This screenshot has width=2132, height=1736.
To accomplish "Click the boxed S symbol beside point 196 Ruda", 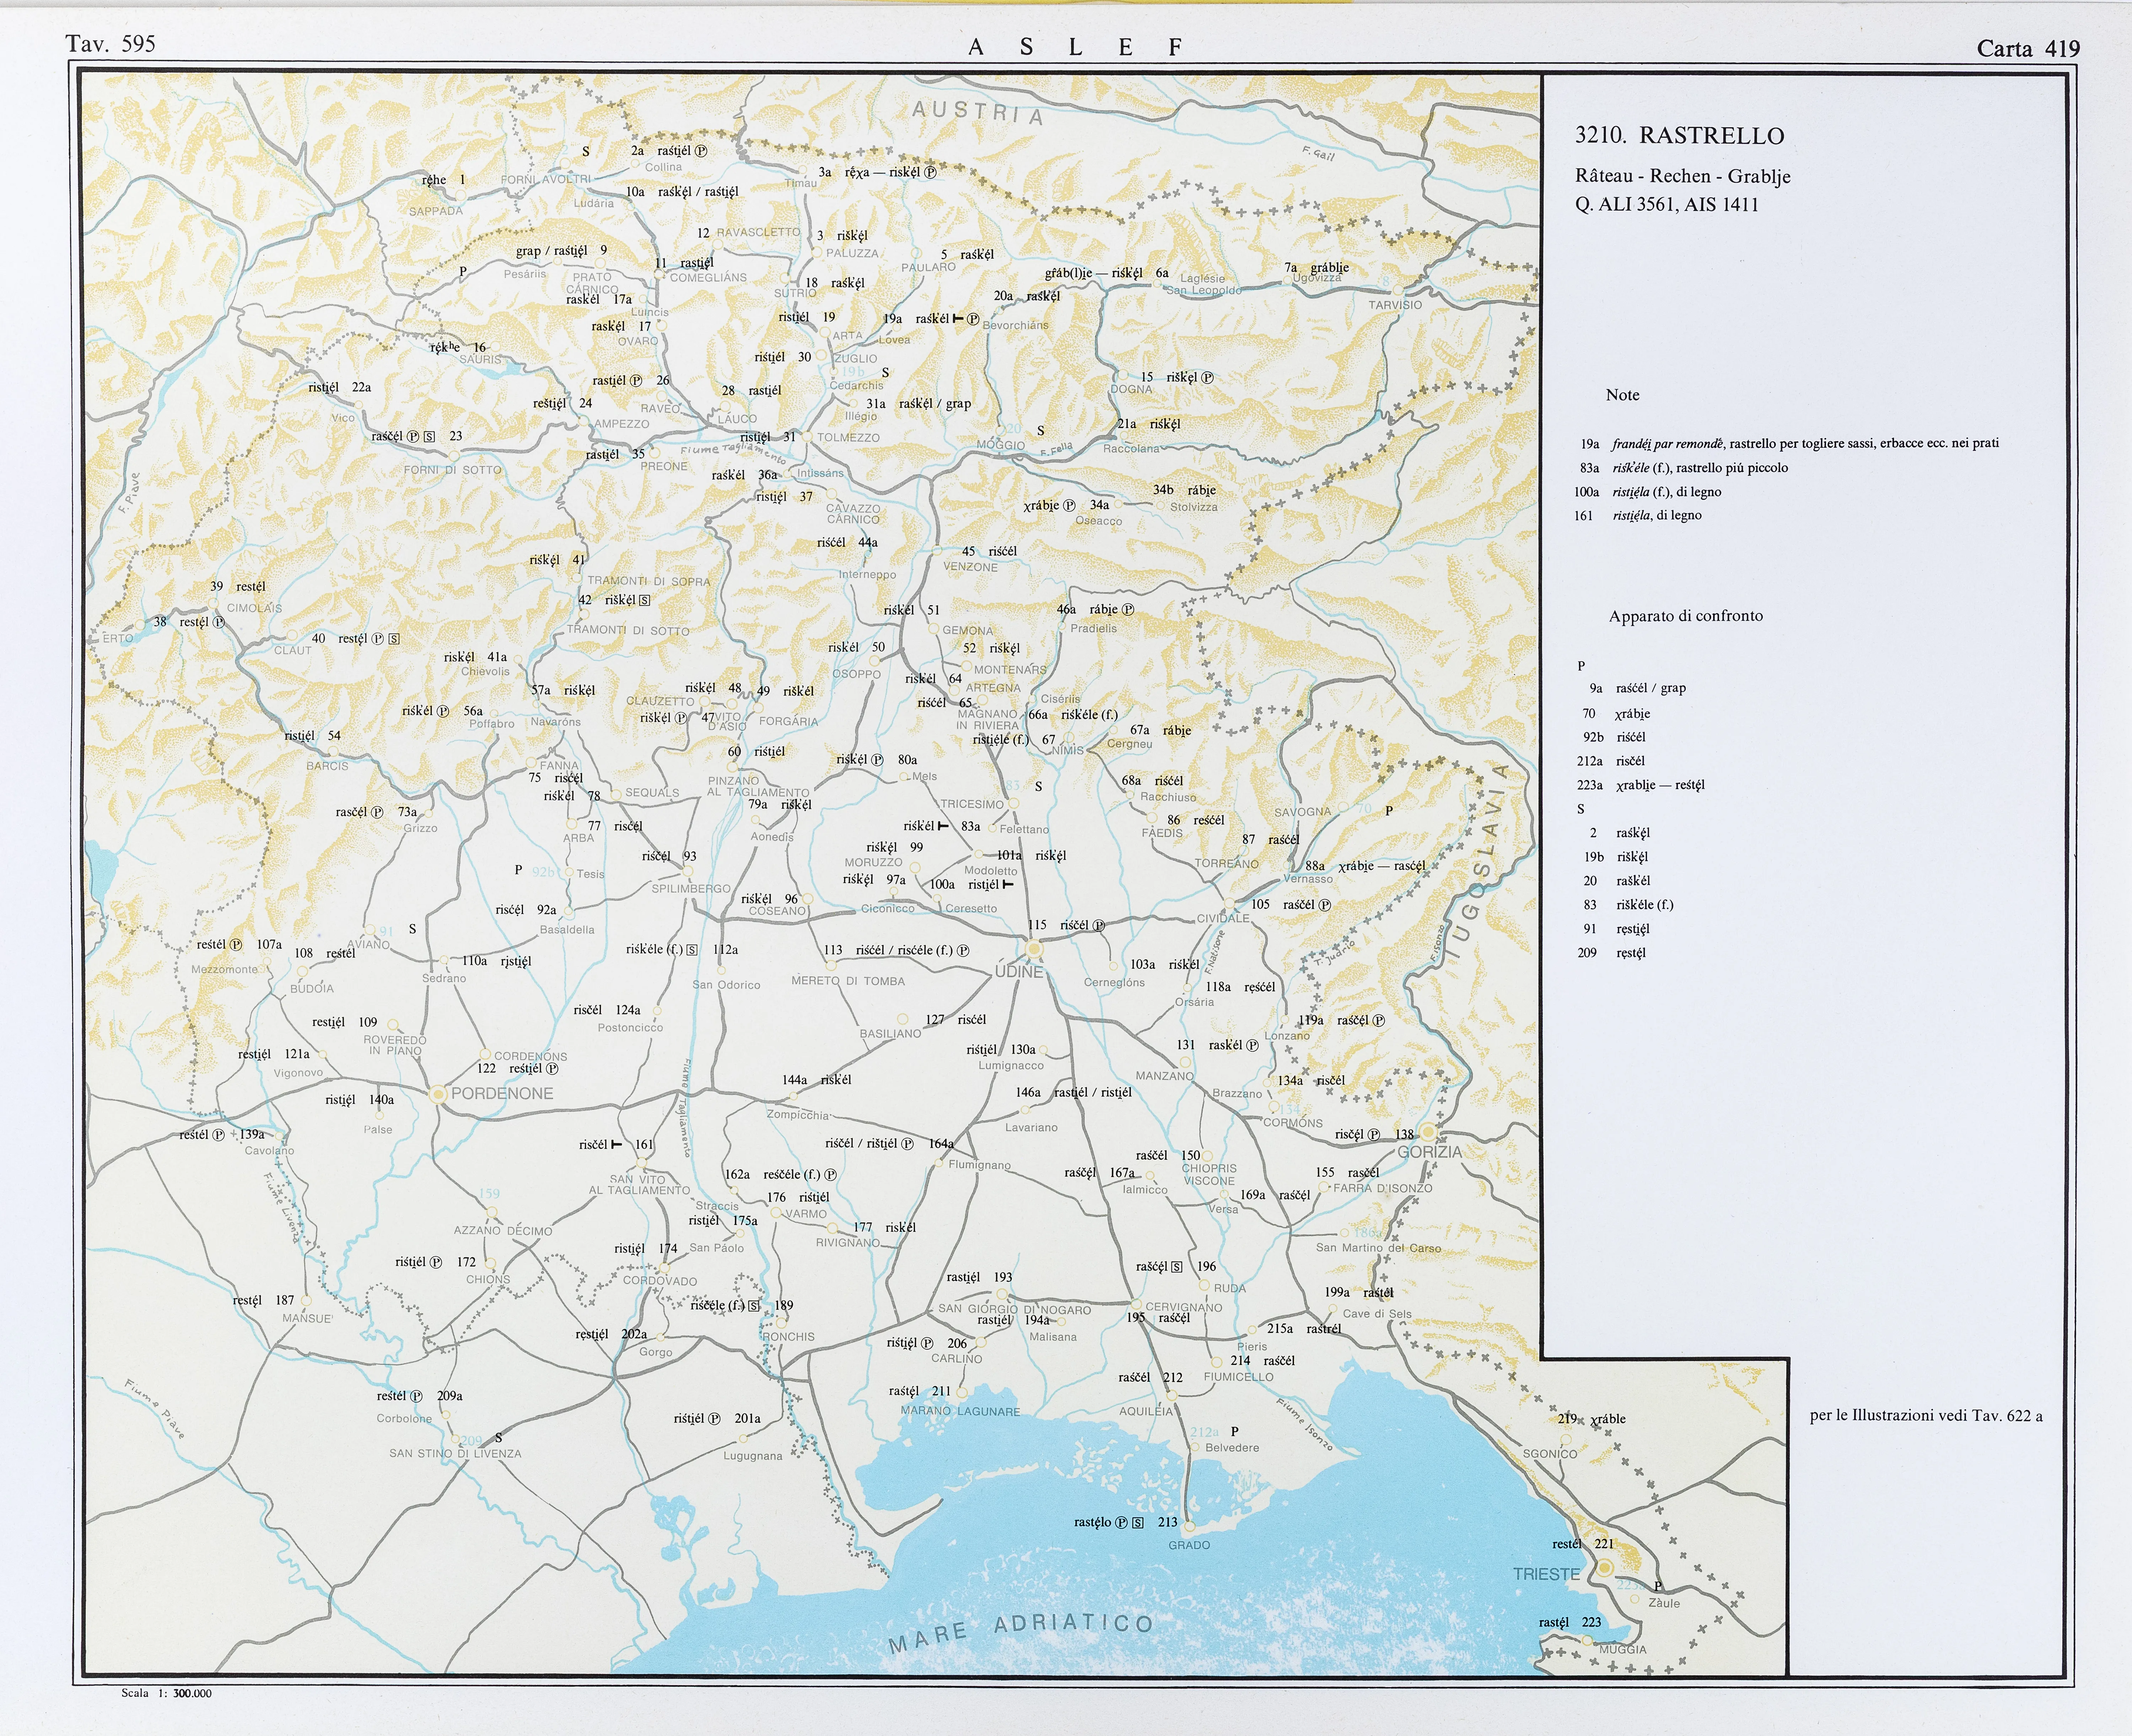I will [x=1177, y=1267].
